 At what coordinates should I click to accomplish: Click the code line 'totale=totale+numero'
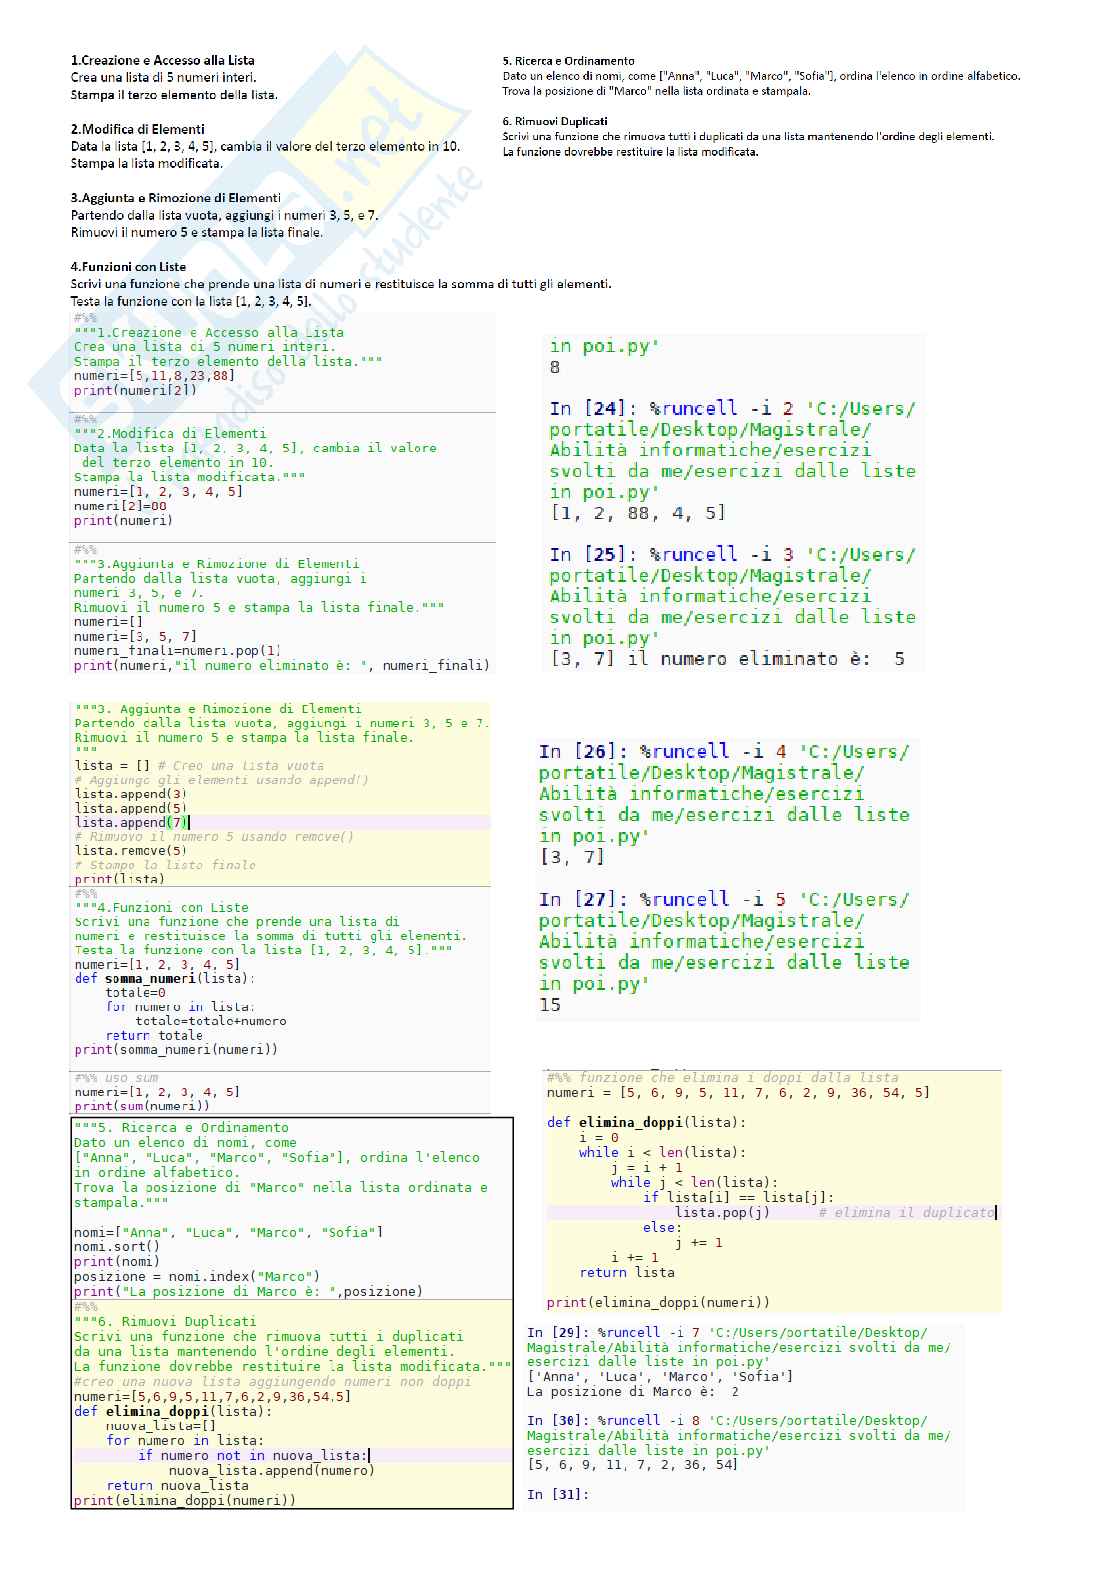point(211,1021)
